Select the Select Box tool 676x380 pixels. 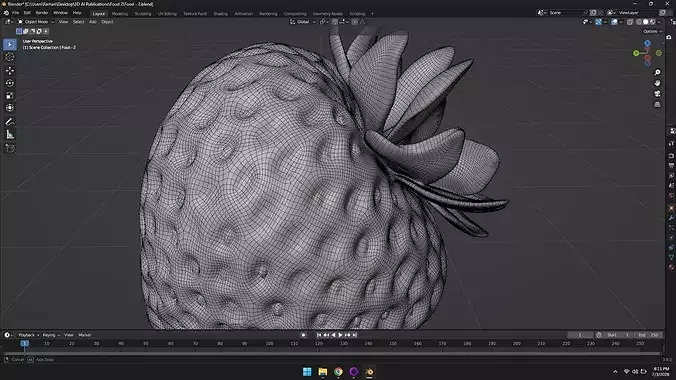pos(10,44)
